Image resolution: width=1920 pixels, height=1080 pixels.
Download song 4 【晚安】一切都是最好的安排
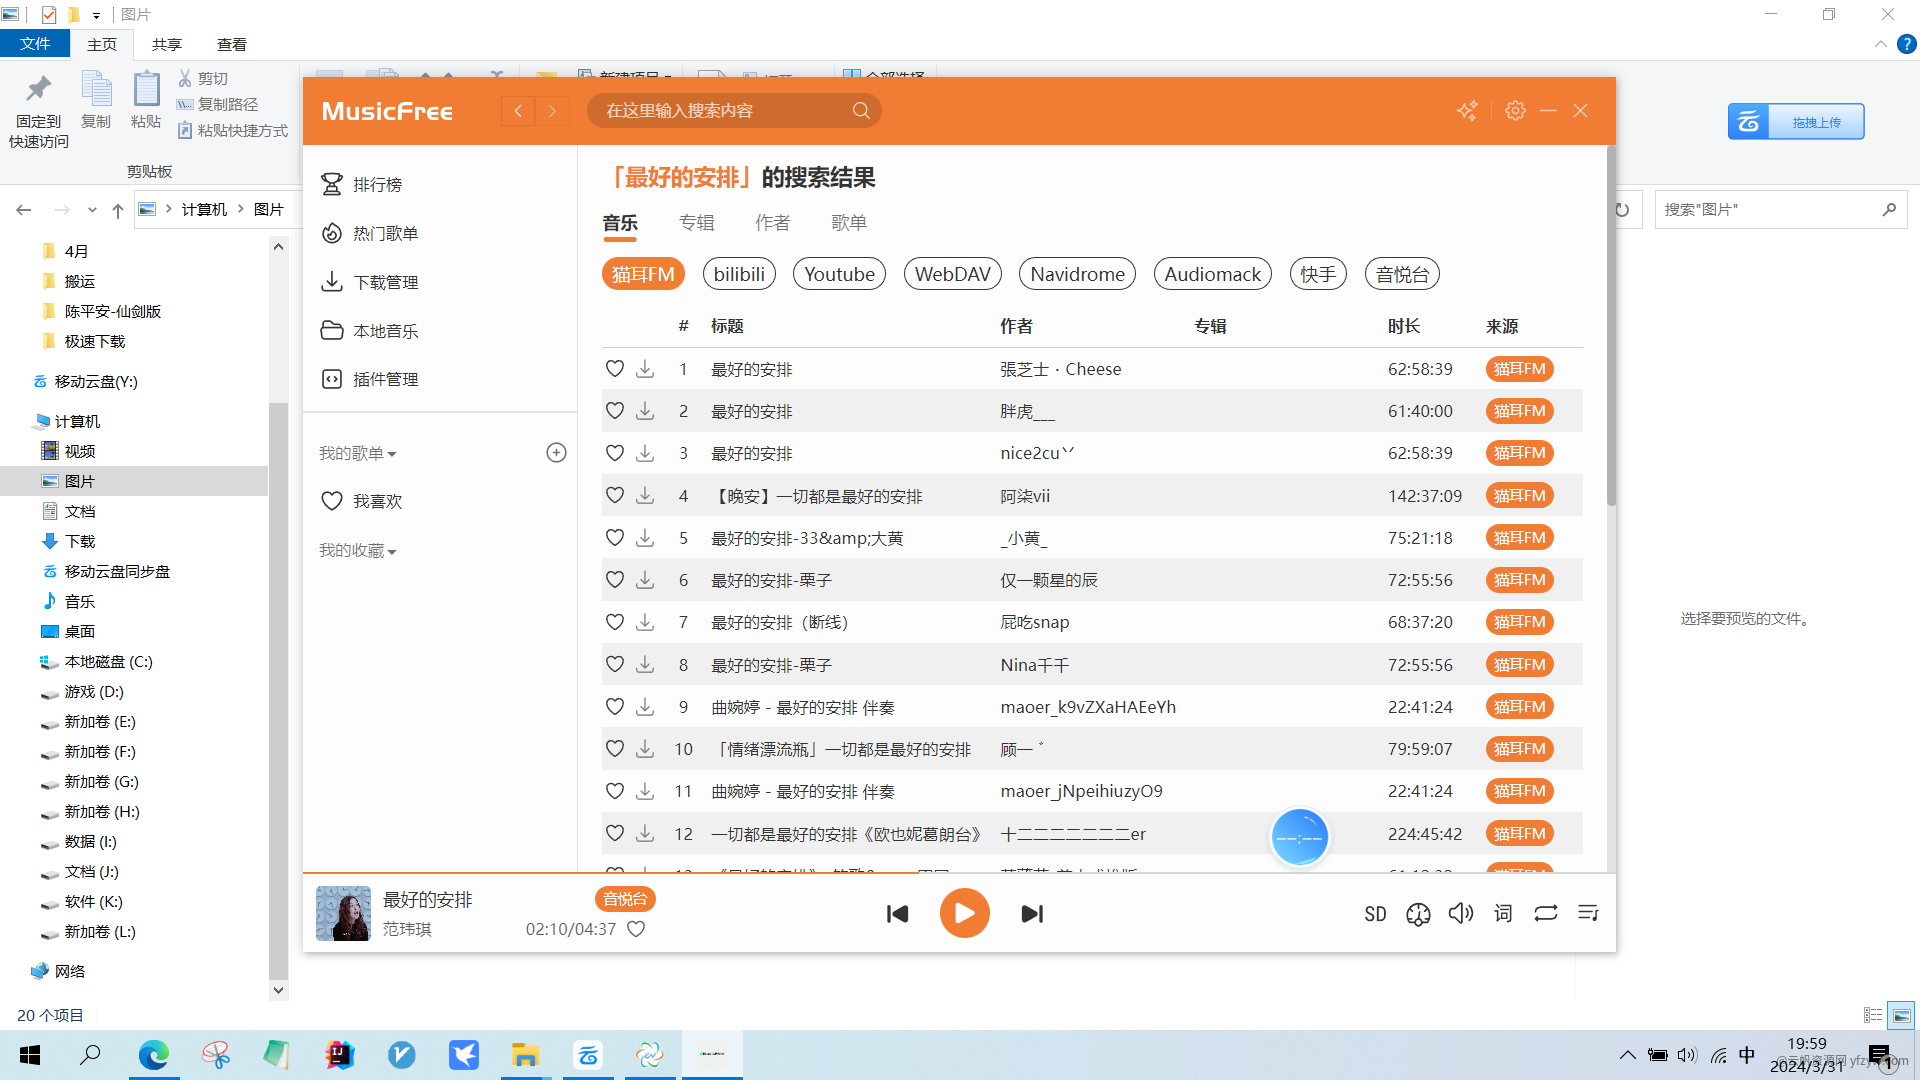click(645, 496)
